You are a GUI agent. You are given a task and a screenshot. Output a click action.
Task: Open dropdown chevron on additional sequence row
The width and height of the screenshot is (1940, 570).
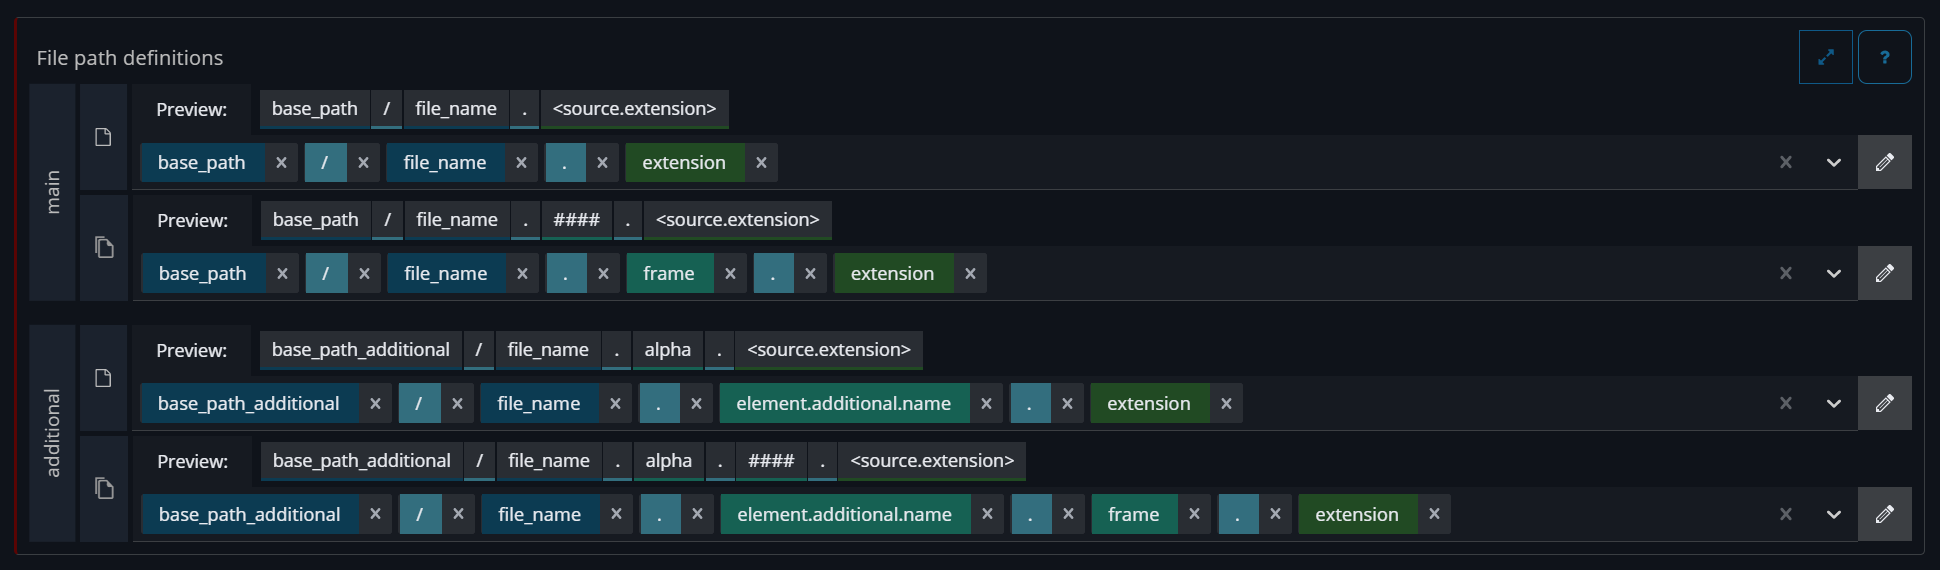coord(1833,514)
